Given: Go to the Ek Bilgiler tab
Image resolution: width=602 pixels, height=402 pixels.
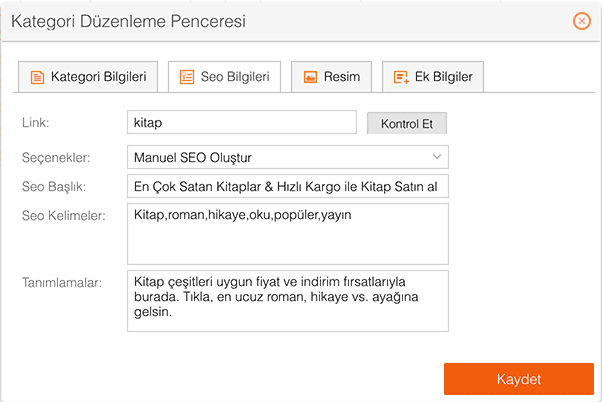Looking at the screenshot, I should (x=433, y=77).
